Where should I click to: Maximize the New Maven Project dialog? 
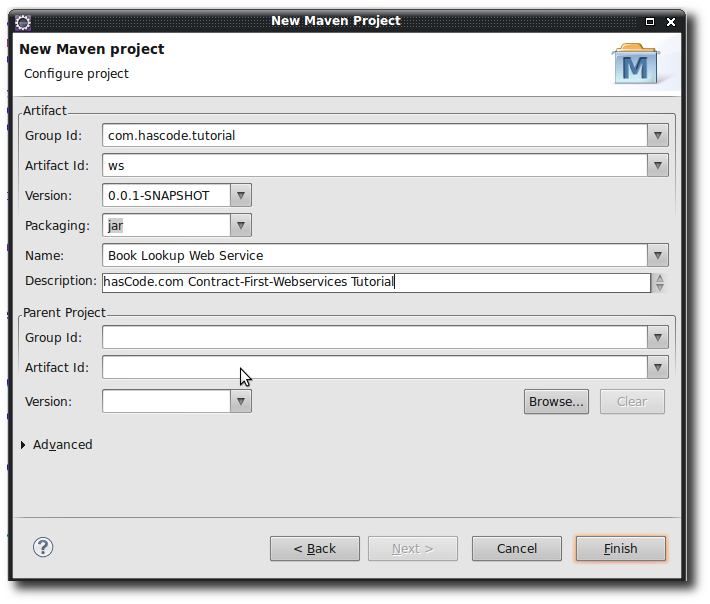click(x=650, y=21)
